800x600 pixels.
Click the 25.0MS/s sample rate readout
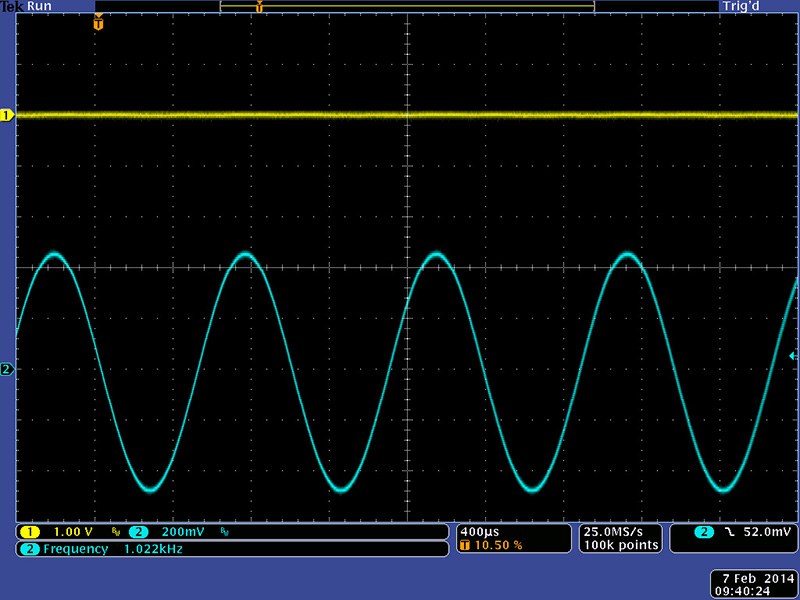pos(620,530)
